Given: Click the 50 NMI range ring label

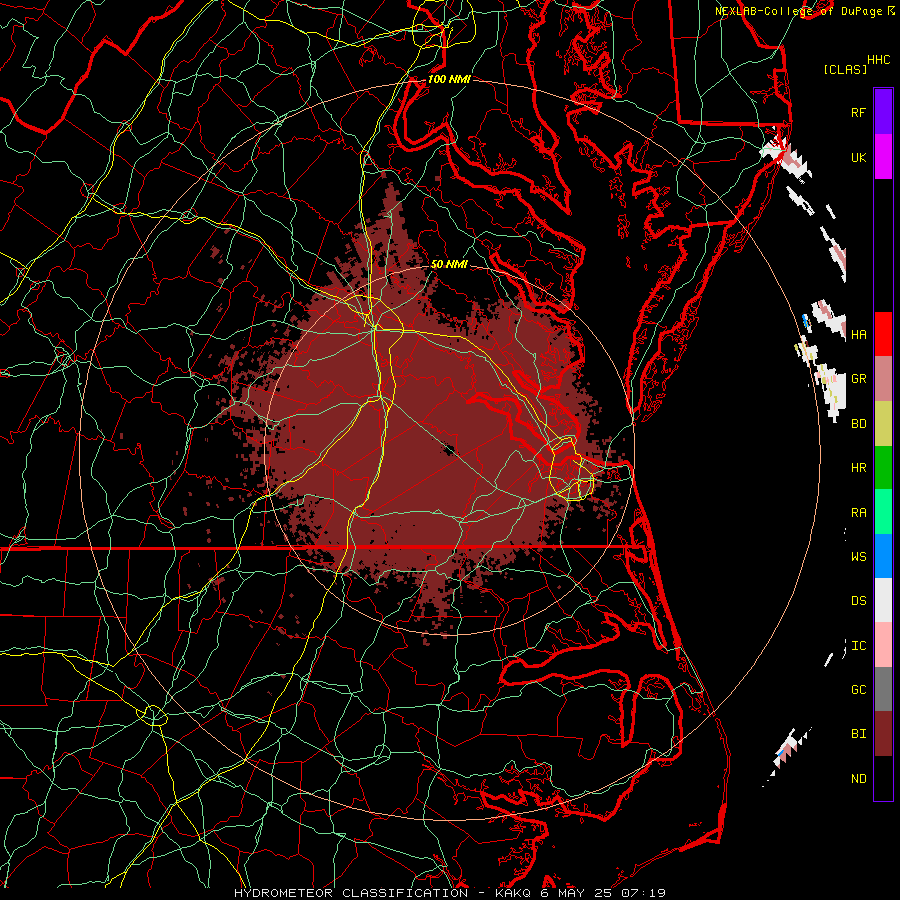Looking at the screenshot, I should tap(449, 264).
